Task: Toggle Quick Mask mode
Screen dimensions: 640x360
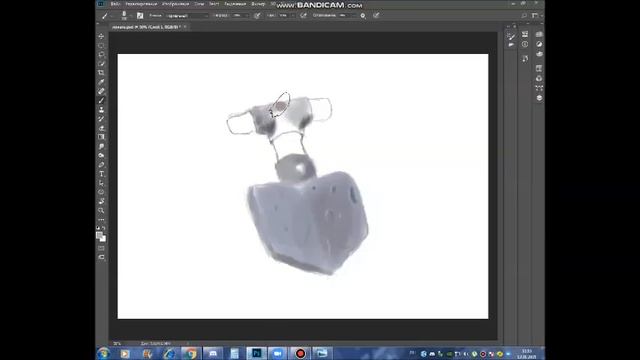Action: [101, 248]
